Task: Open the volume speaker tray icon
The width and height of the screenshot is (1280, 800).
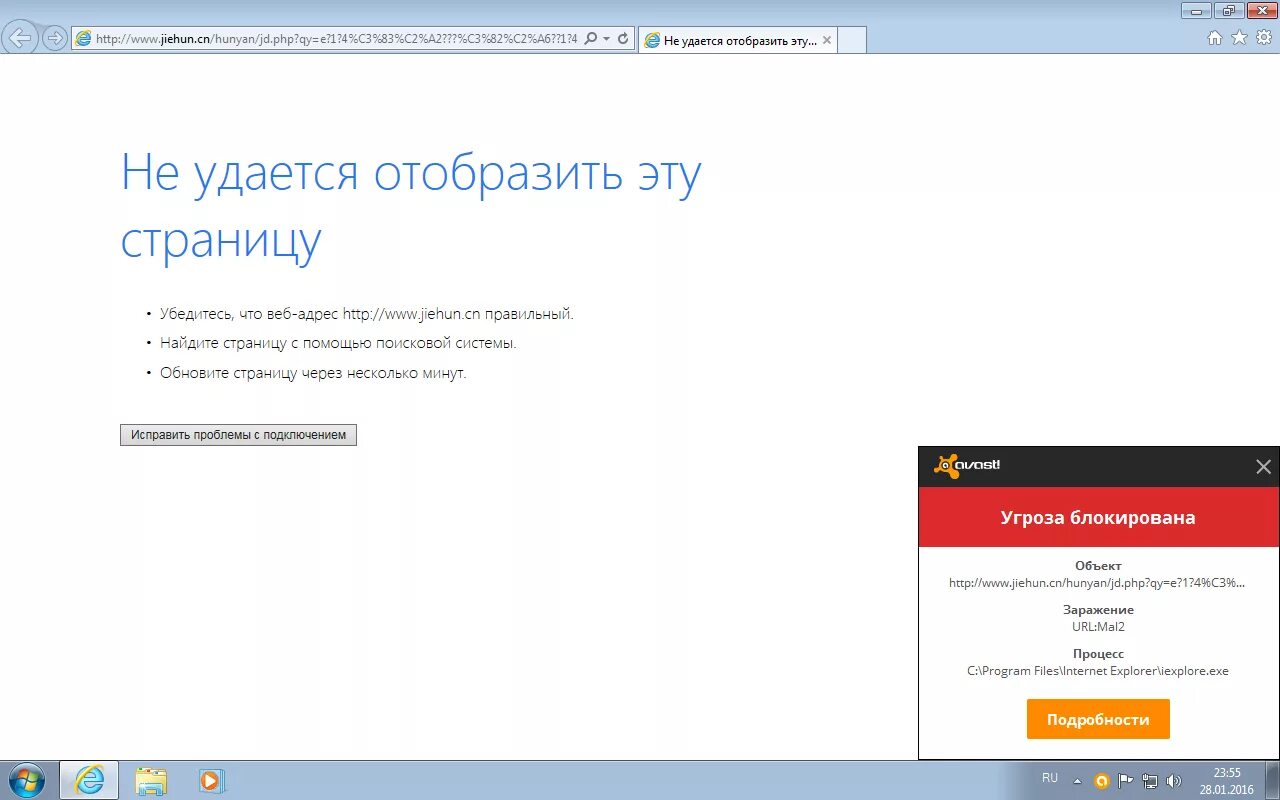Action: click(1174, 781)
